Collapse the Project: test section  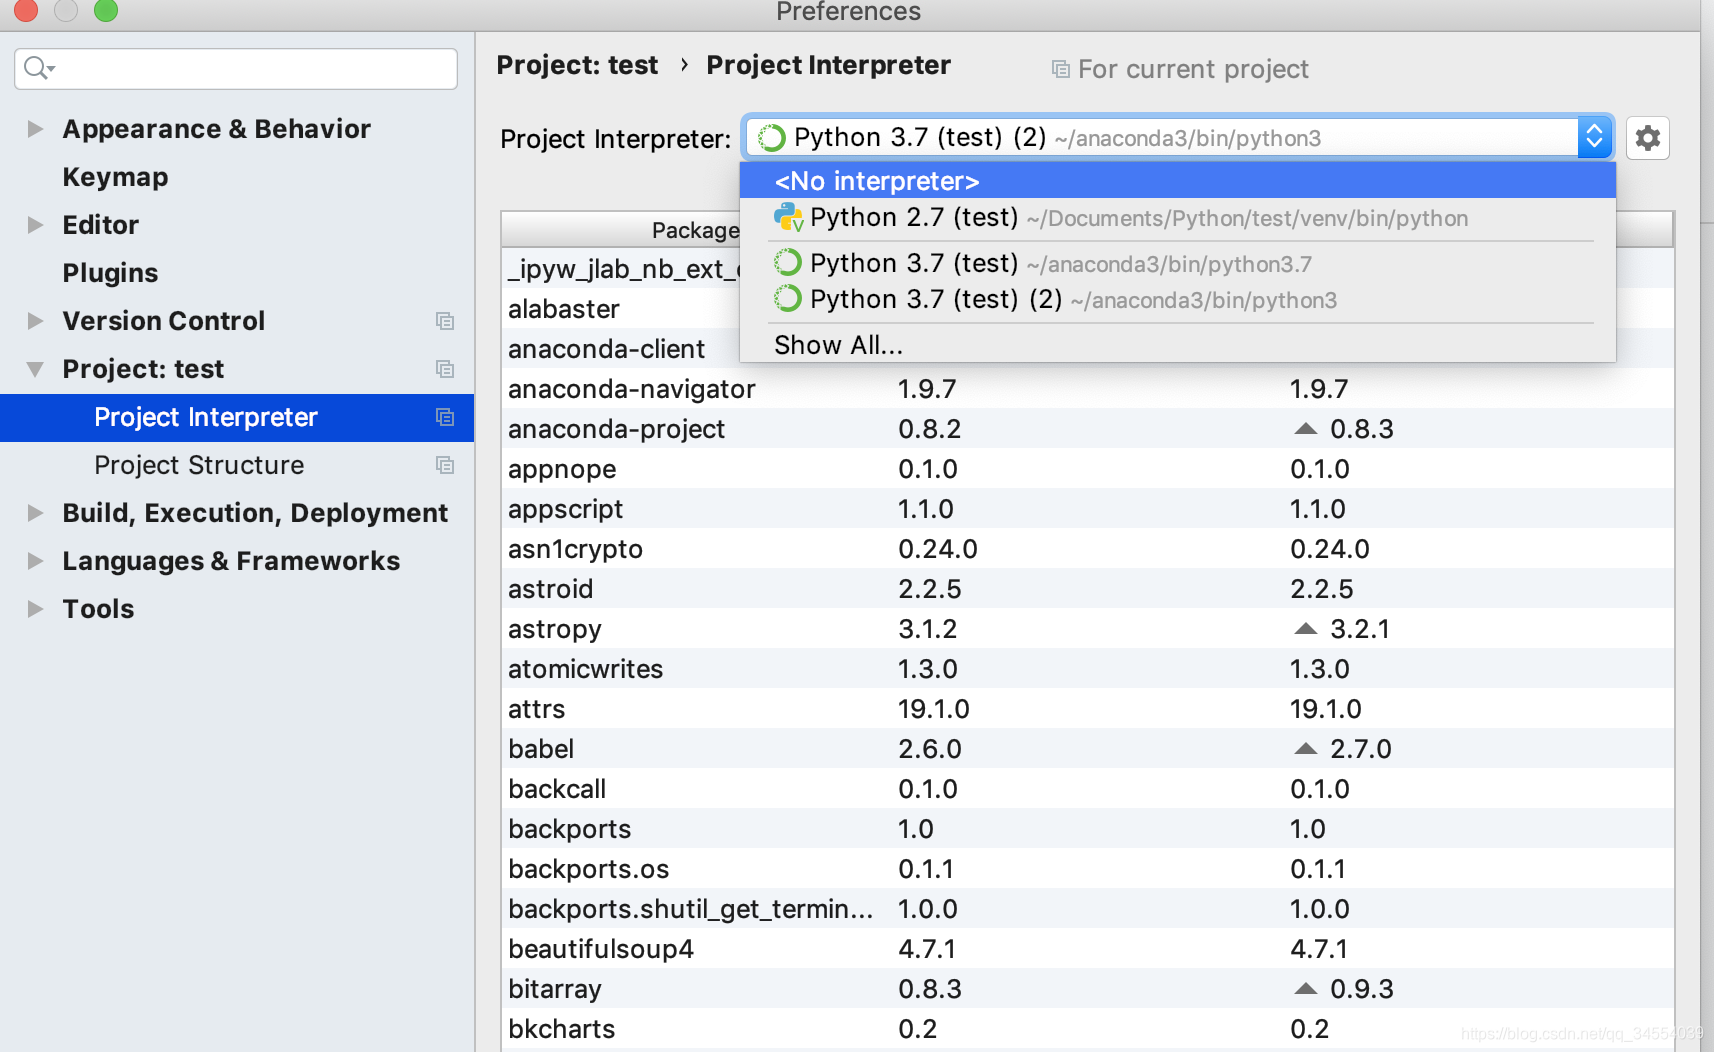click(x=35, y=369)
